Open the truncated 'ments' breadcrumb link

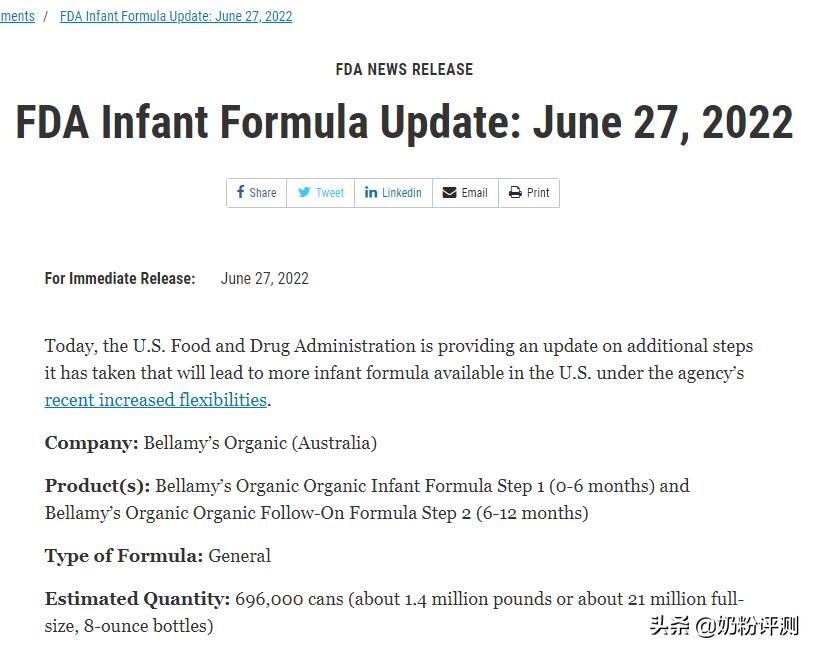pos(17,16)
